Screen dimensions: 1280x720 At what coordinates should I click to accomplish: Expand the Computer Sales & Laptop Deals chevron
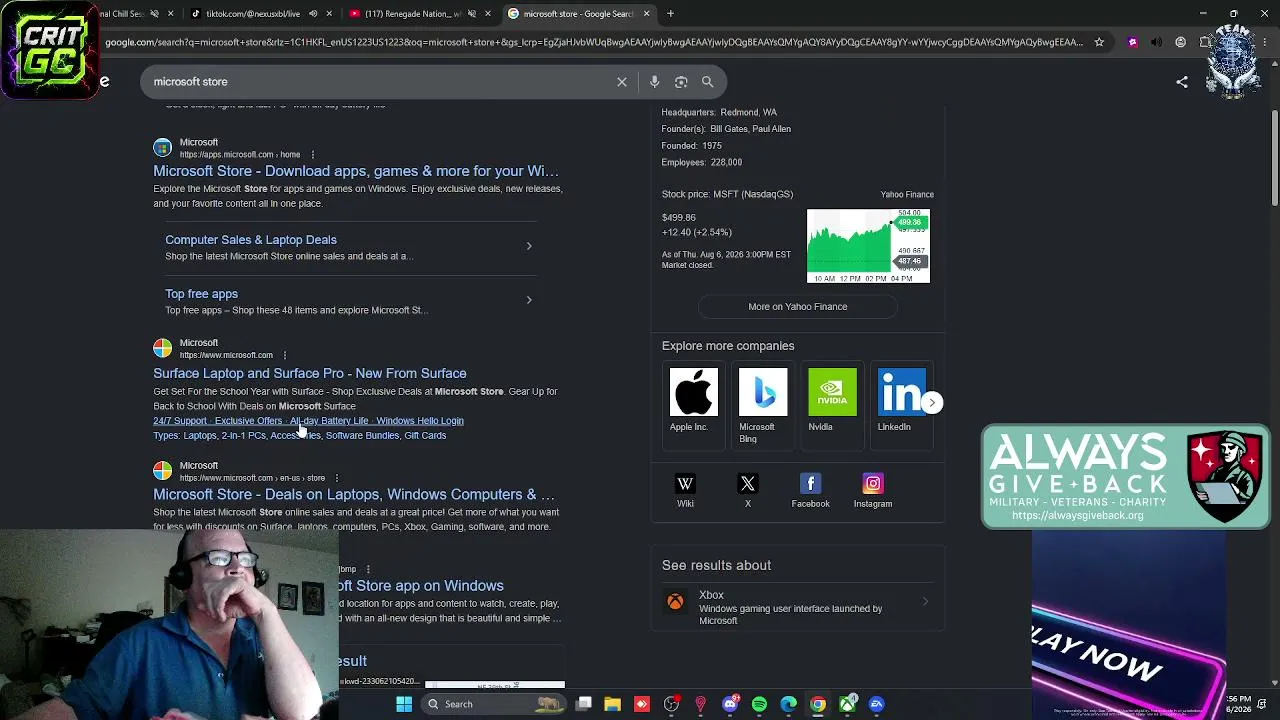point(529,246)
